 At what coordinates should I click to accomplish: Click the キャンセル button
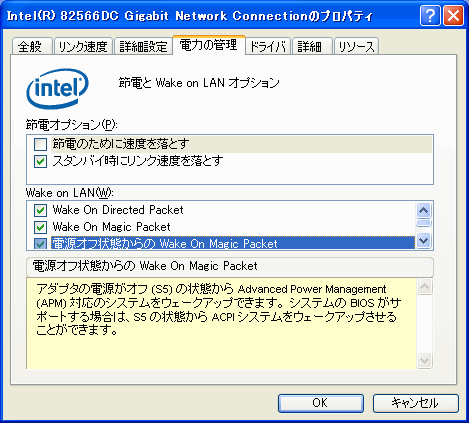click(415, 403)
